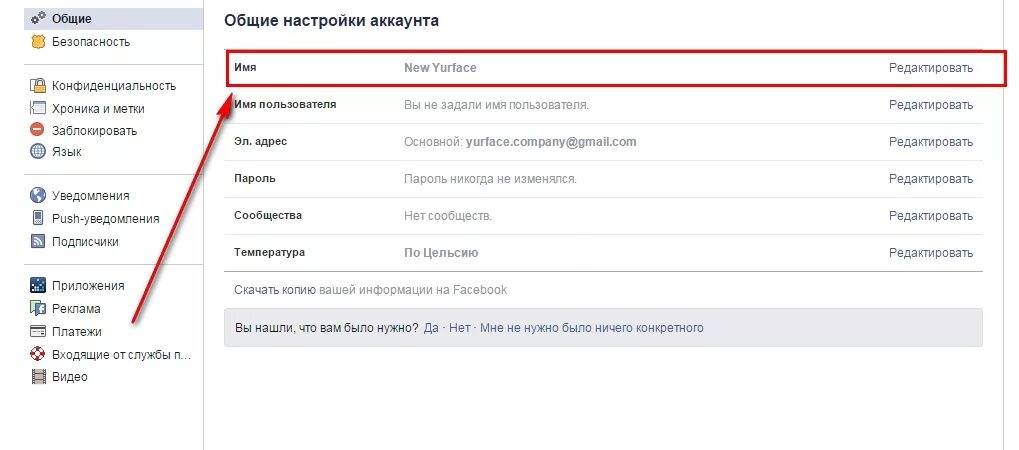This screenshot has height=450, width=1019.
Task: Edit the Имя row via Редактировать
Action: (931, 68)
